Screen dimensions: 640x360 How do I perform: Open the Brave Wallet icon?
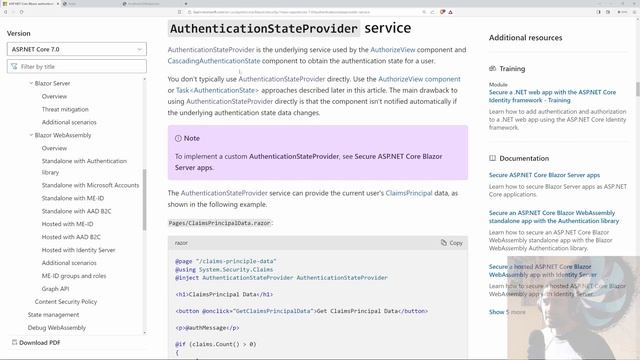(x=608, y=12)
